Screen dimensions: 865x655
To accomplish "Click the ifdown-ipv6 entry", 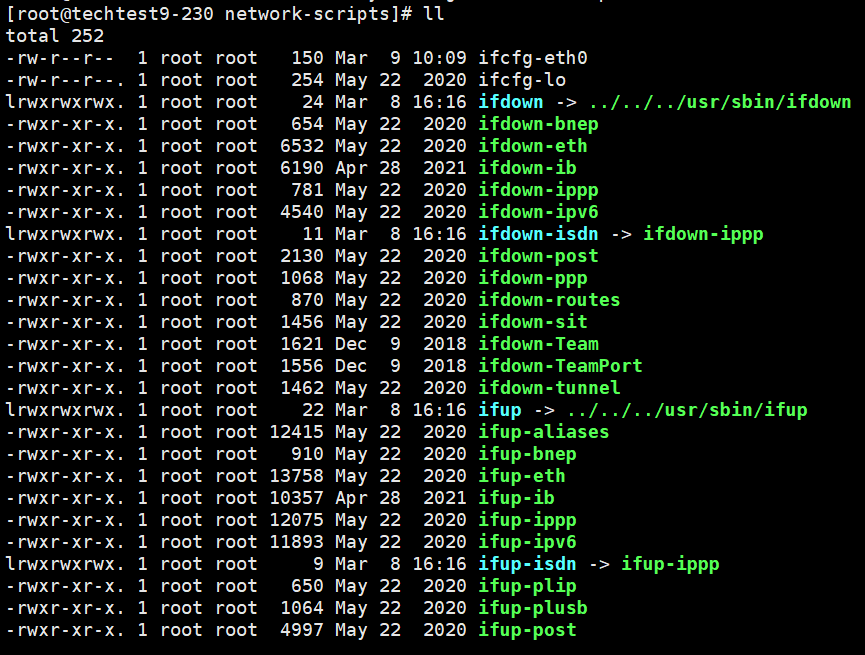I will (538, 212).
